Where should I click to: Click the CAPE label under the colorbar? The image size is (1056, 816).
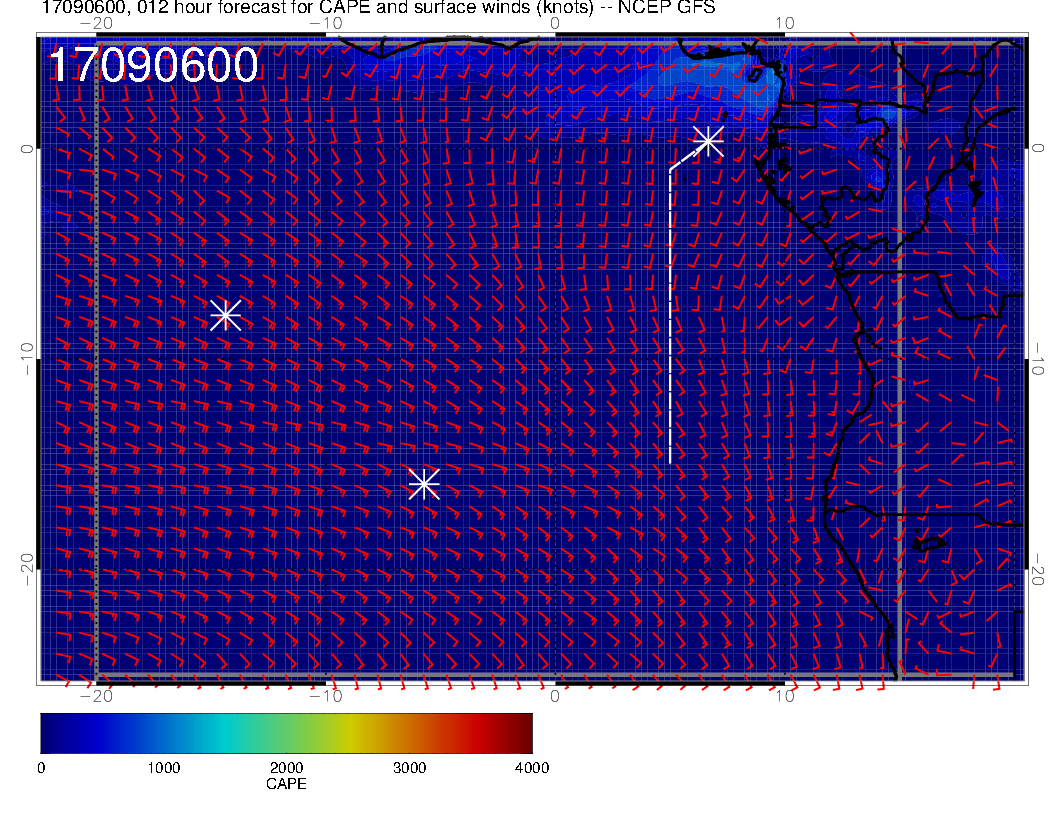click(x=286, y=784)
